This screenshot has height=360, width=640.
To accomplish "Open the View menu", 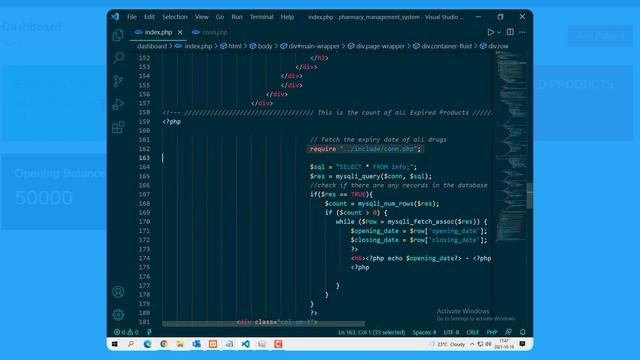I will pos(202,17).
